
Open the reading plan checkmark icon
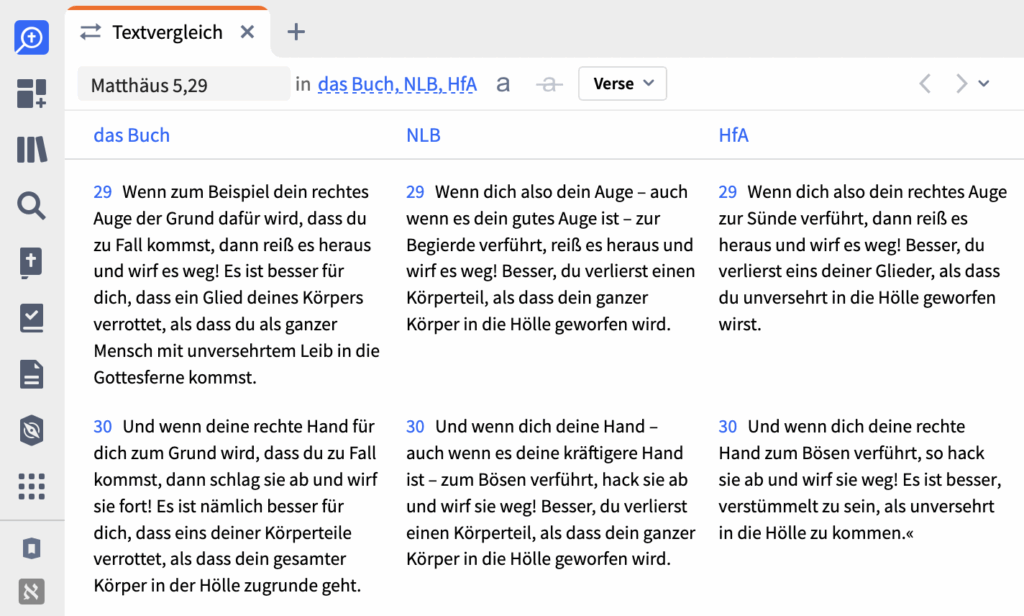(x=31, y=318)
